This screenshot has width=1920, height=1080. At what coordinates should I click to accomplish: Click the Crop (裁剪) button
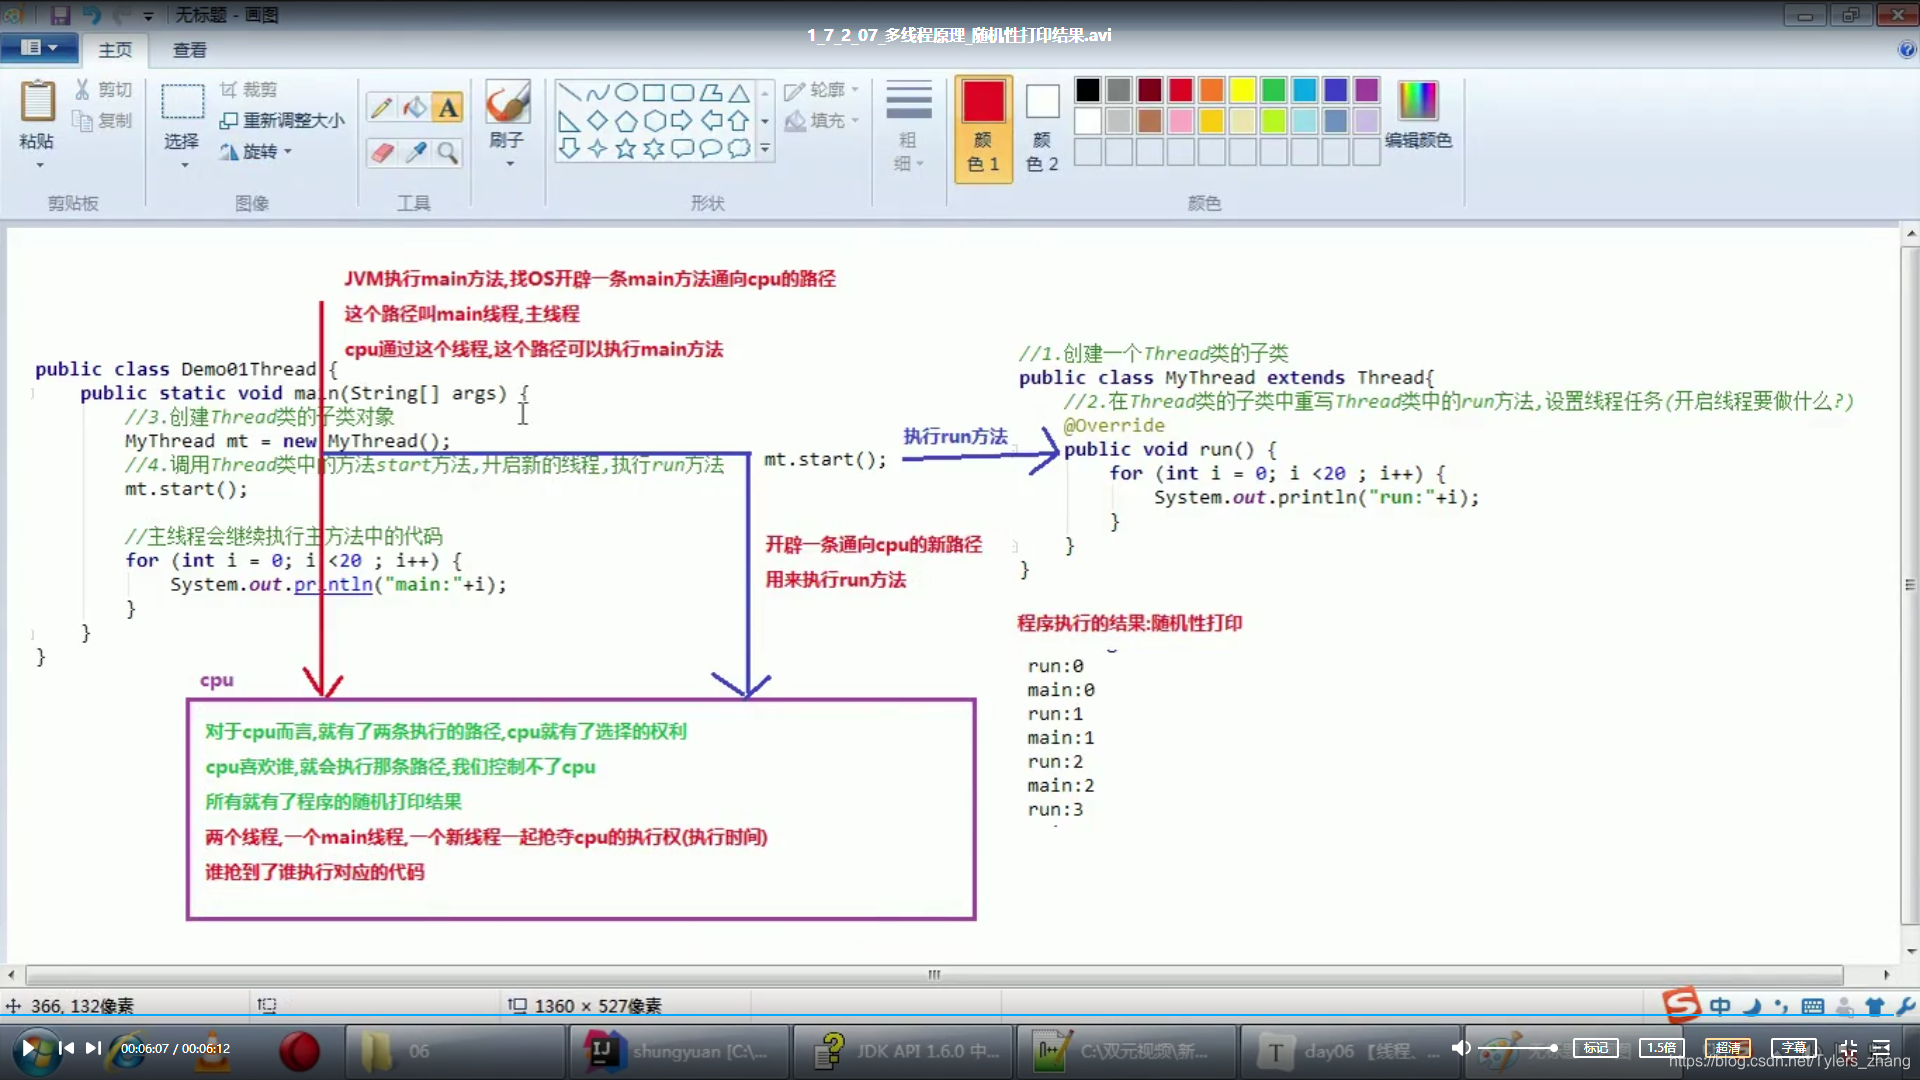(x=248, y=90)
